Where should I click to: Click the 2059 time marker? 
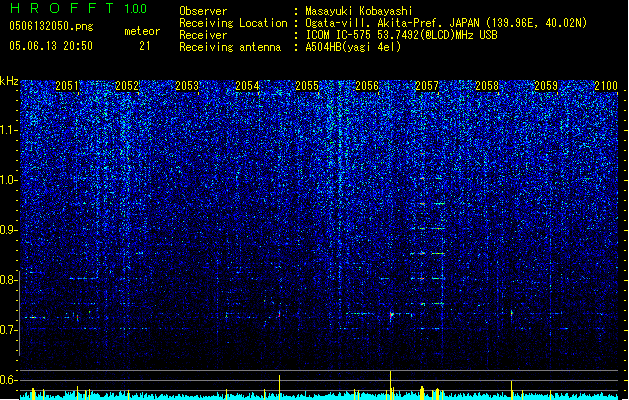pyautogui.click(x=546, y=85)
